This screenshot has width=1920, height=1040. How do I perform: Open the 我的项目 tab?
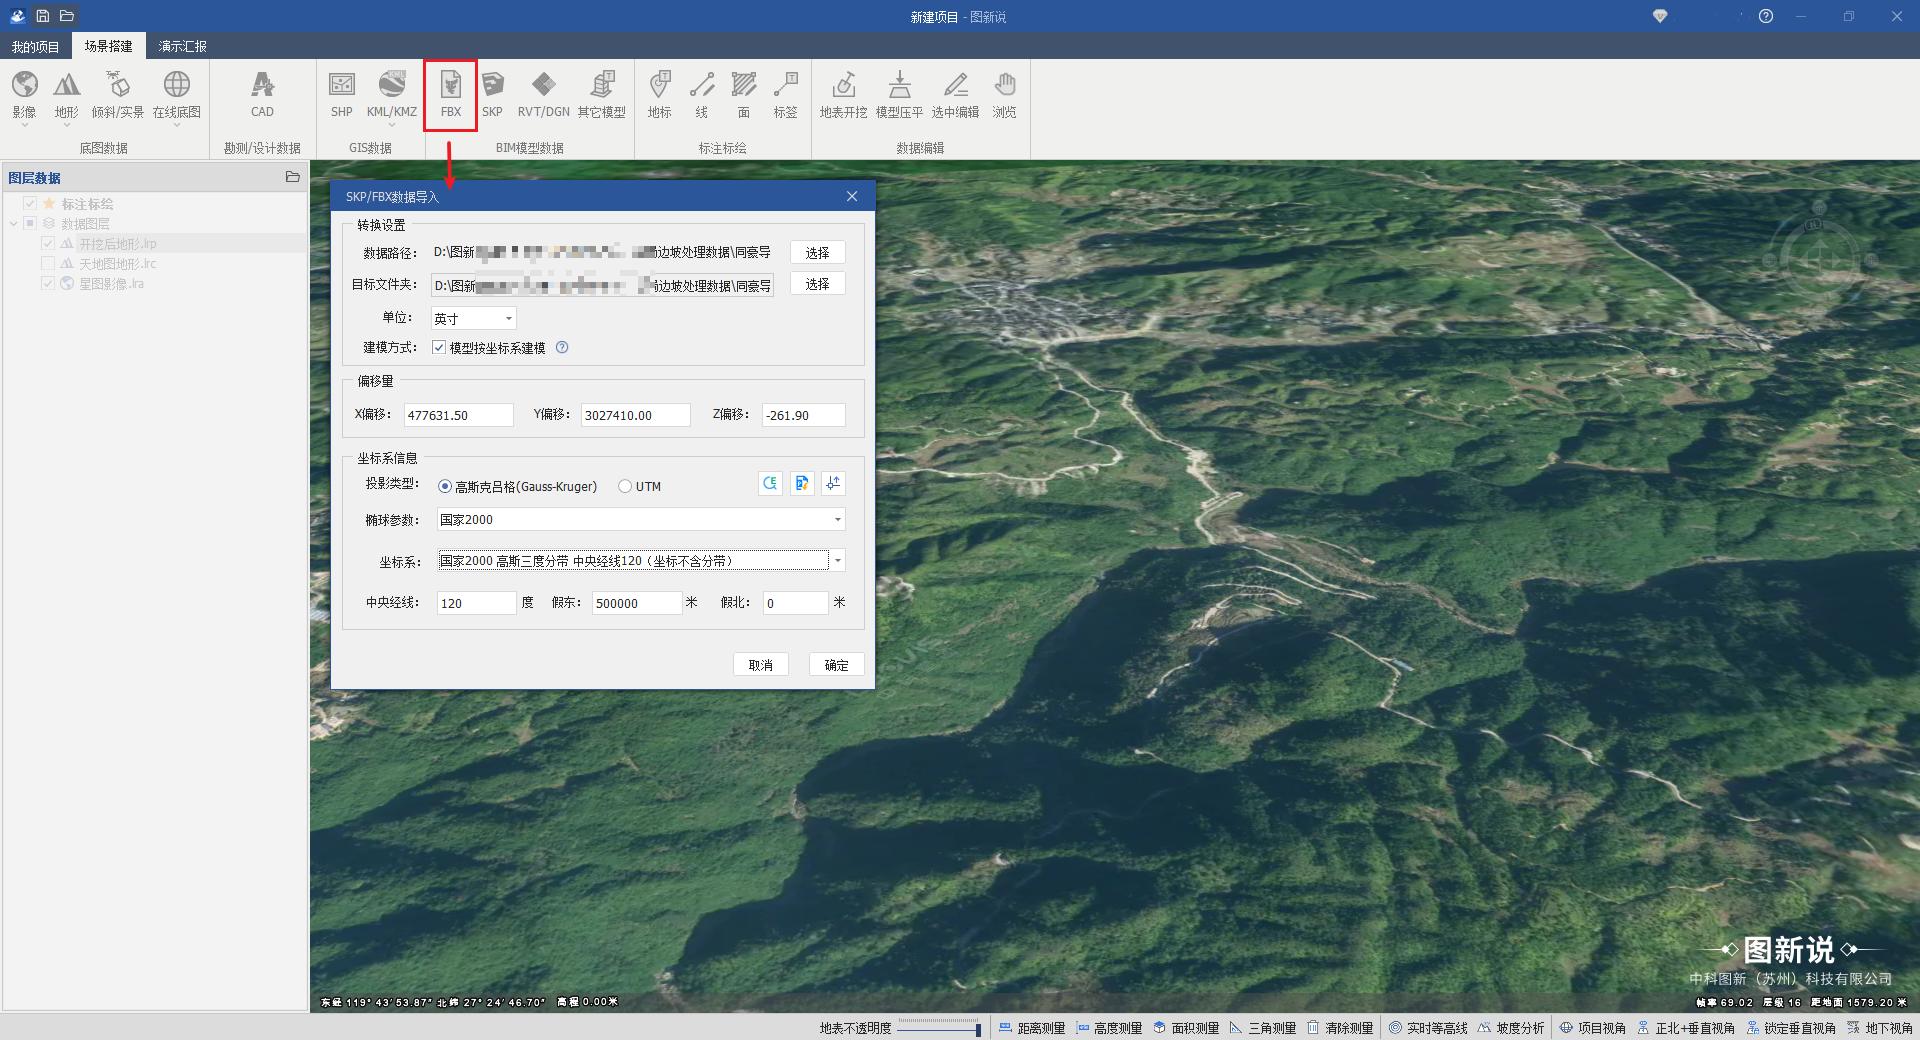[x=35, y=46]
